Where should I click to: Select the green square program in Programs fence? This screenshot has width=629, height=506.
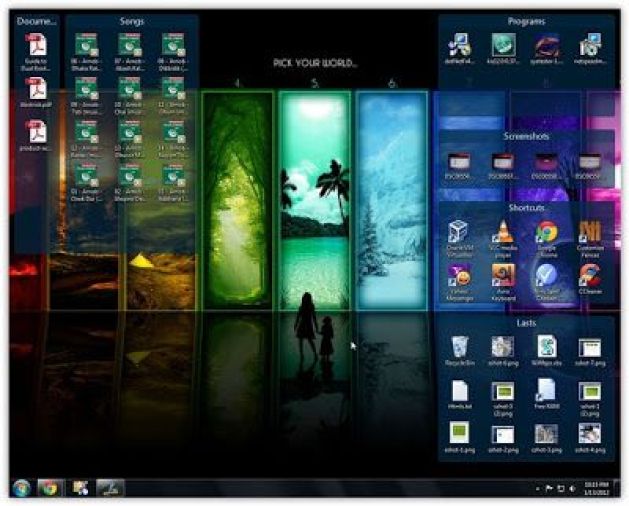point(503,49)
